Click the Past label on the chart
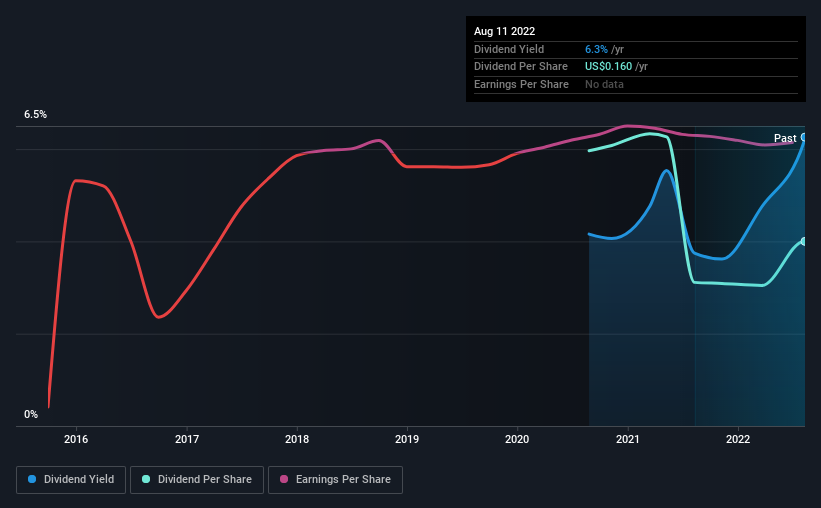 [x=785, y=138]
